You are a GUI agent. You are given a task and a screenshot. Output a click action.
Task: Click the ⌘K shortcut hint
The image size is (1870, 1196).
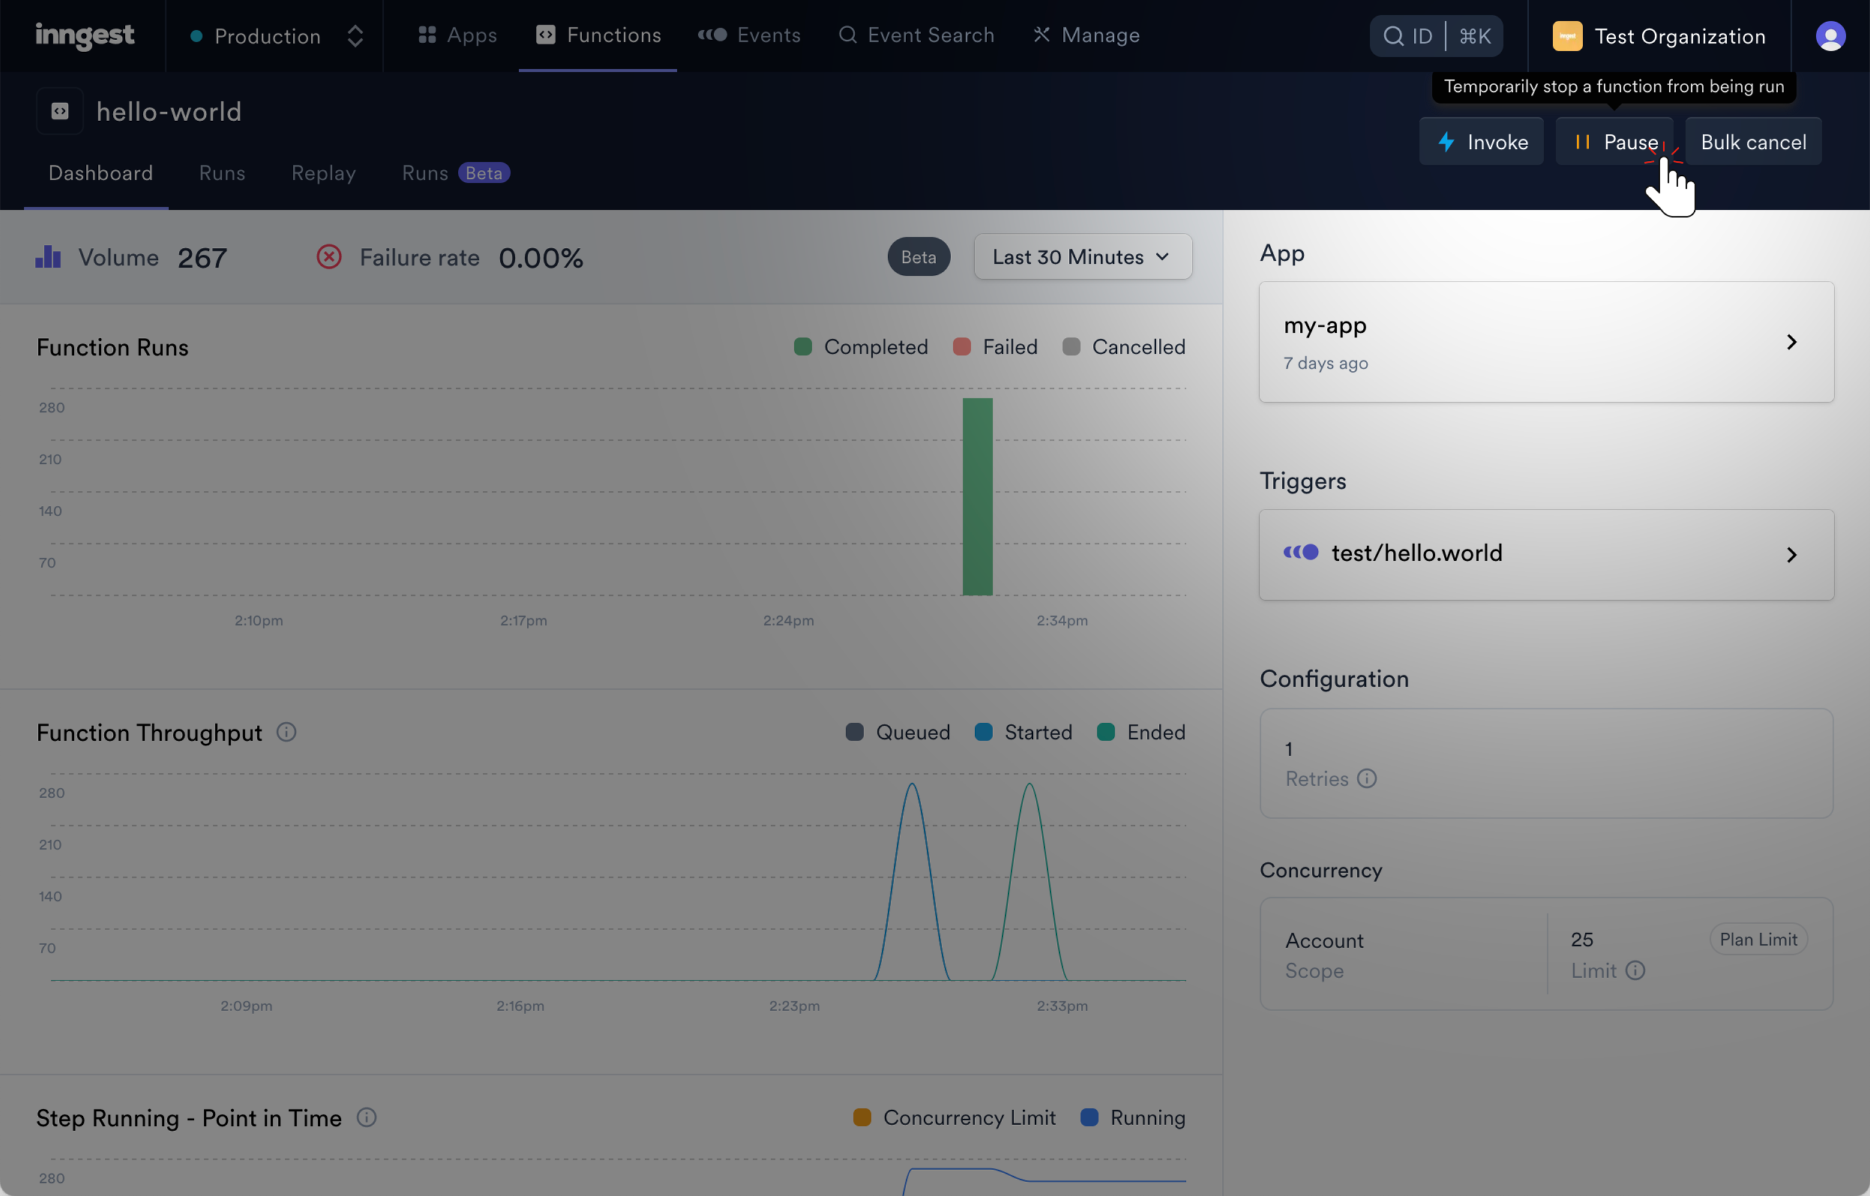[x=1475, y=36]
